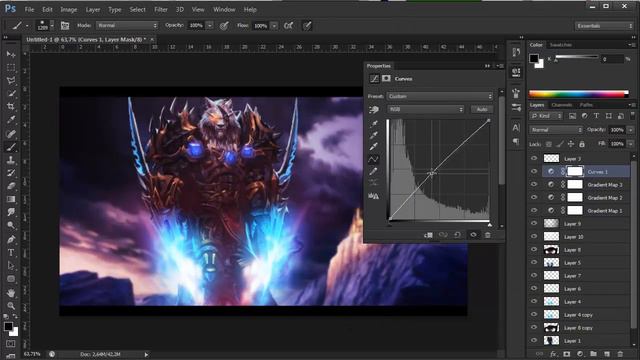Switch to the Swatches tab
The width and height of the screenshot is (640, 360).
point(560,45)
